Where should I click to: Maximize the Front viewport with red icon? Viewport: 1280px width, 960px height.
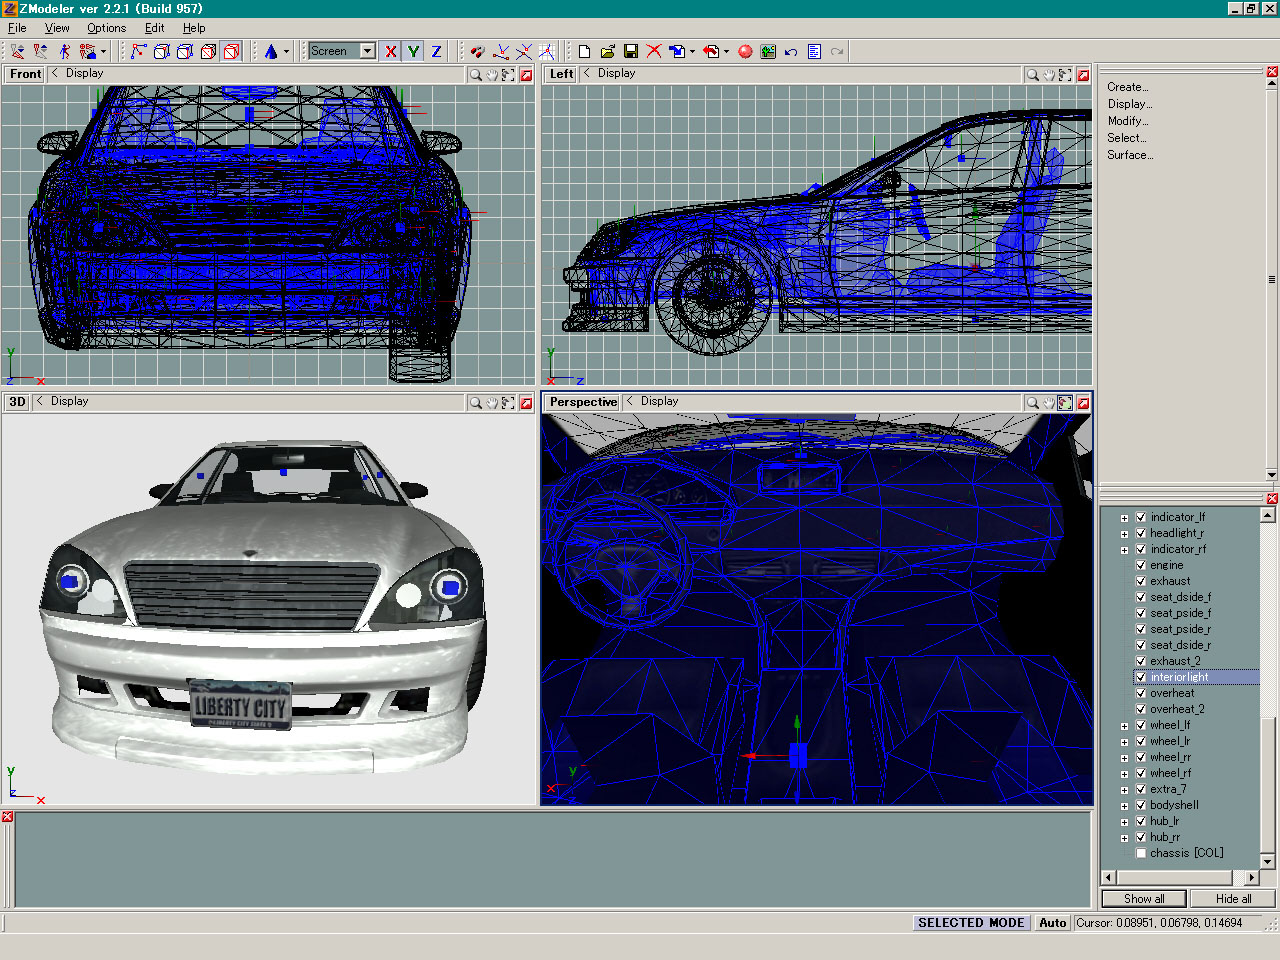pos(526,74)
